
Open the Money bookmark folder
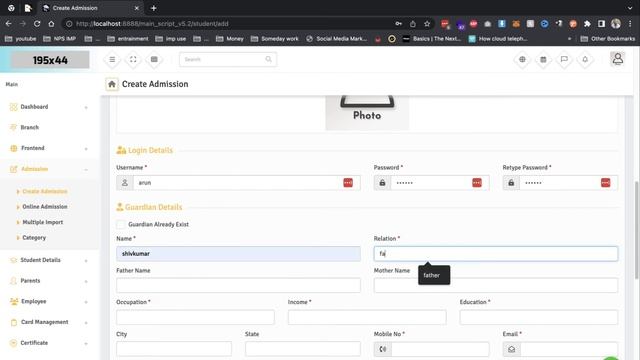pos(230,39)
